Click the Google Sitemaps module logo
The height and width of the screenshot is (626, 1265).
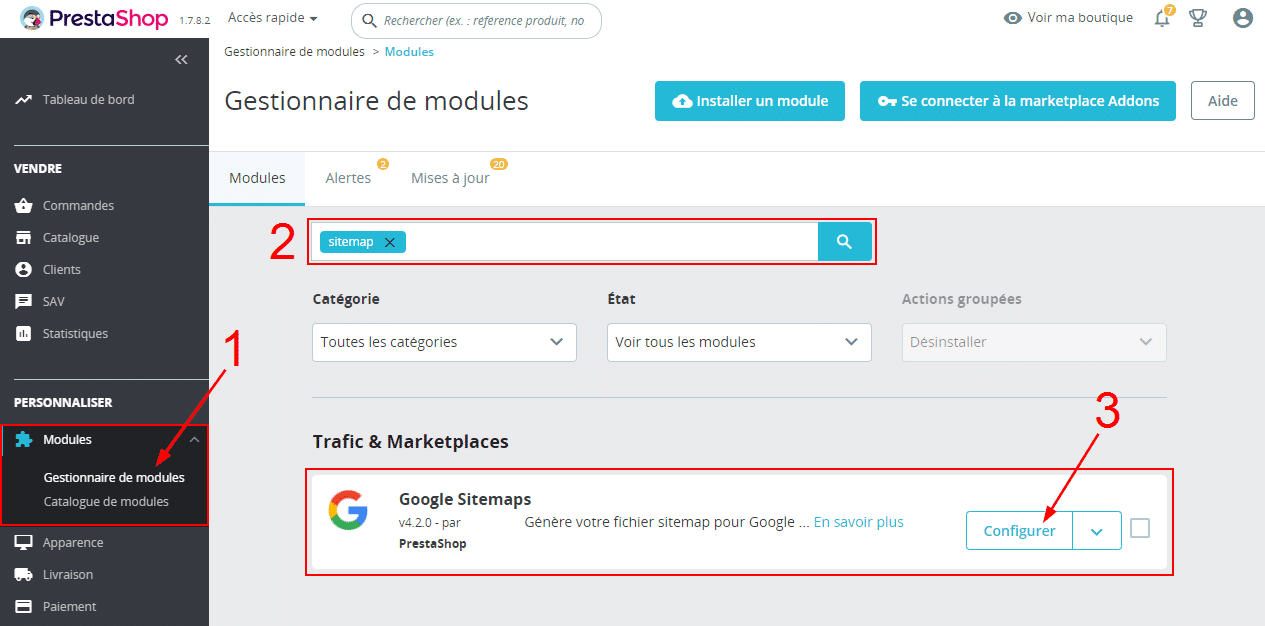(347, 510)
